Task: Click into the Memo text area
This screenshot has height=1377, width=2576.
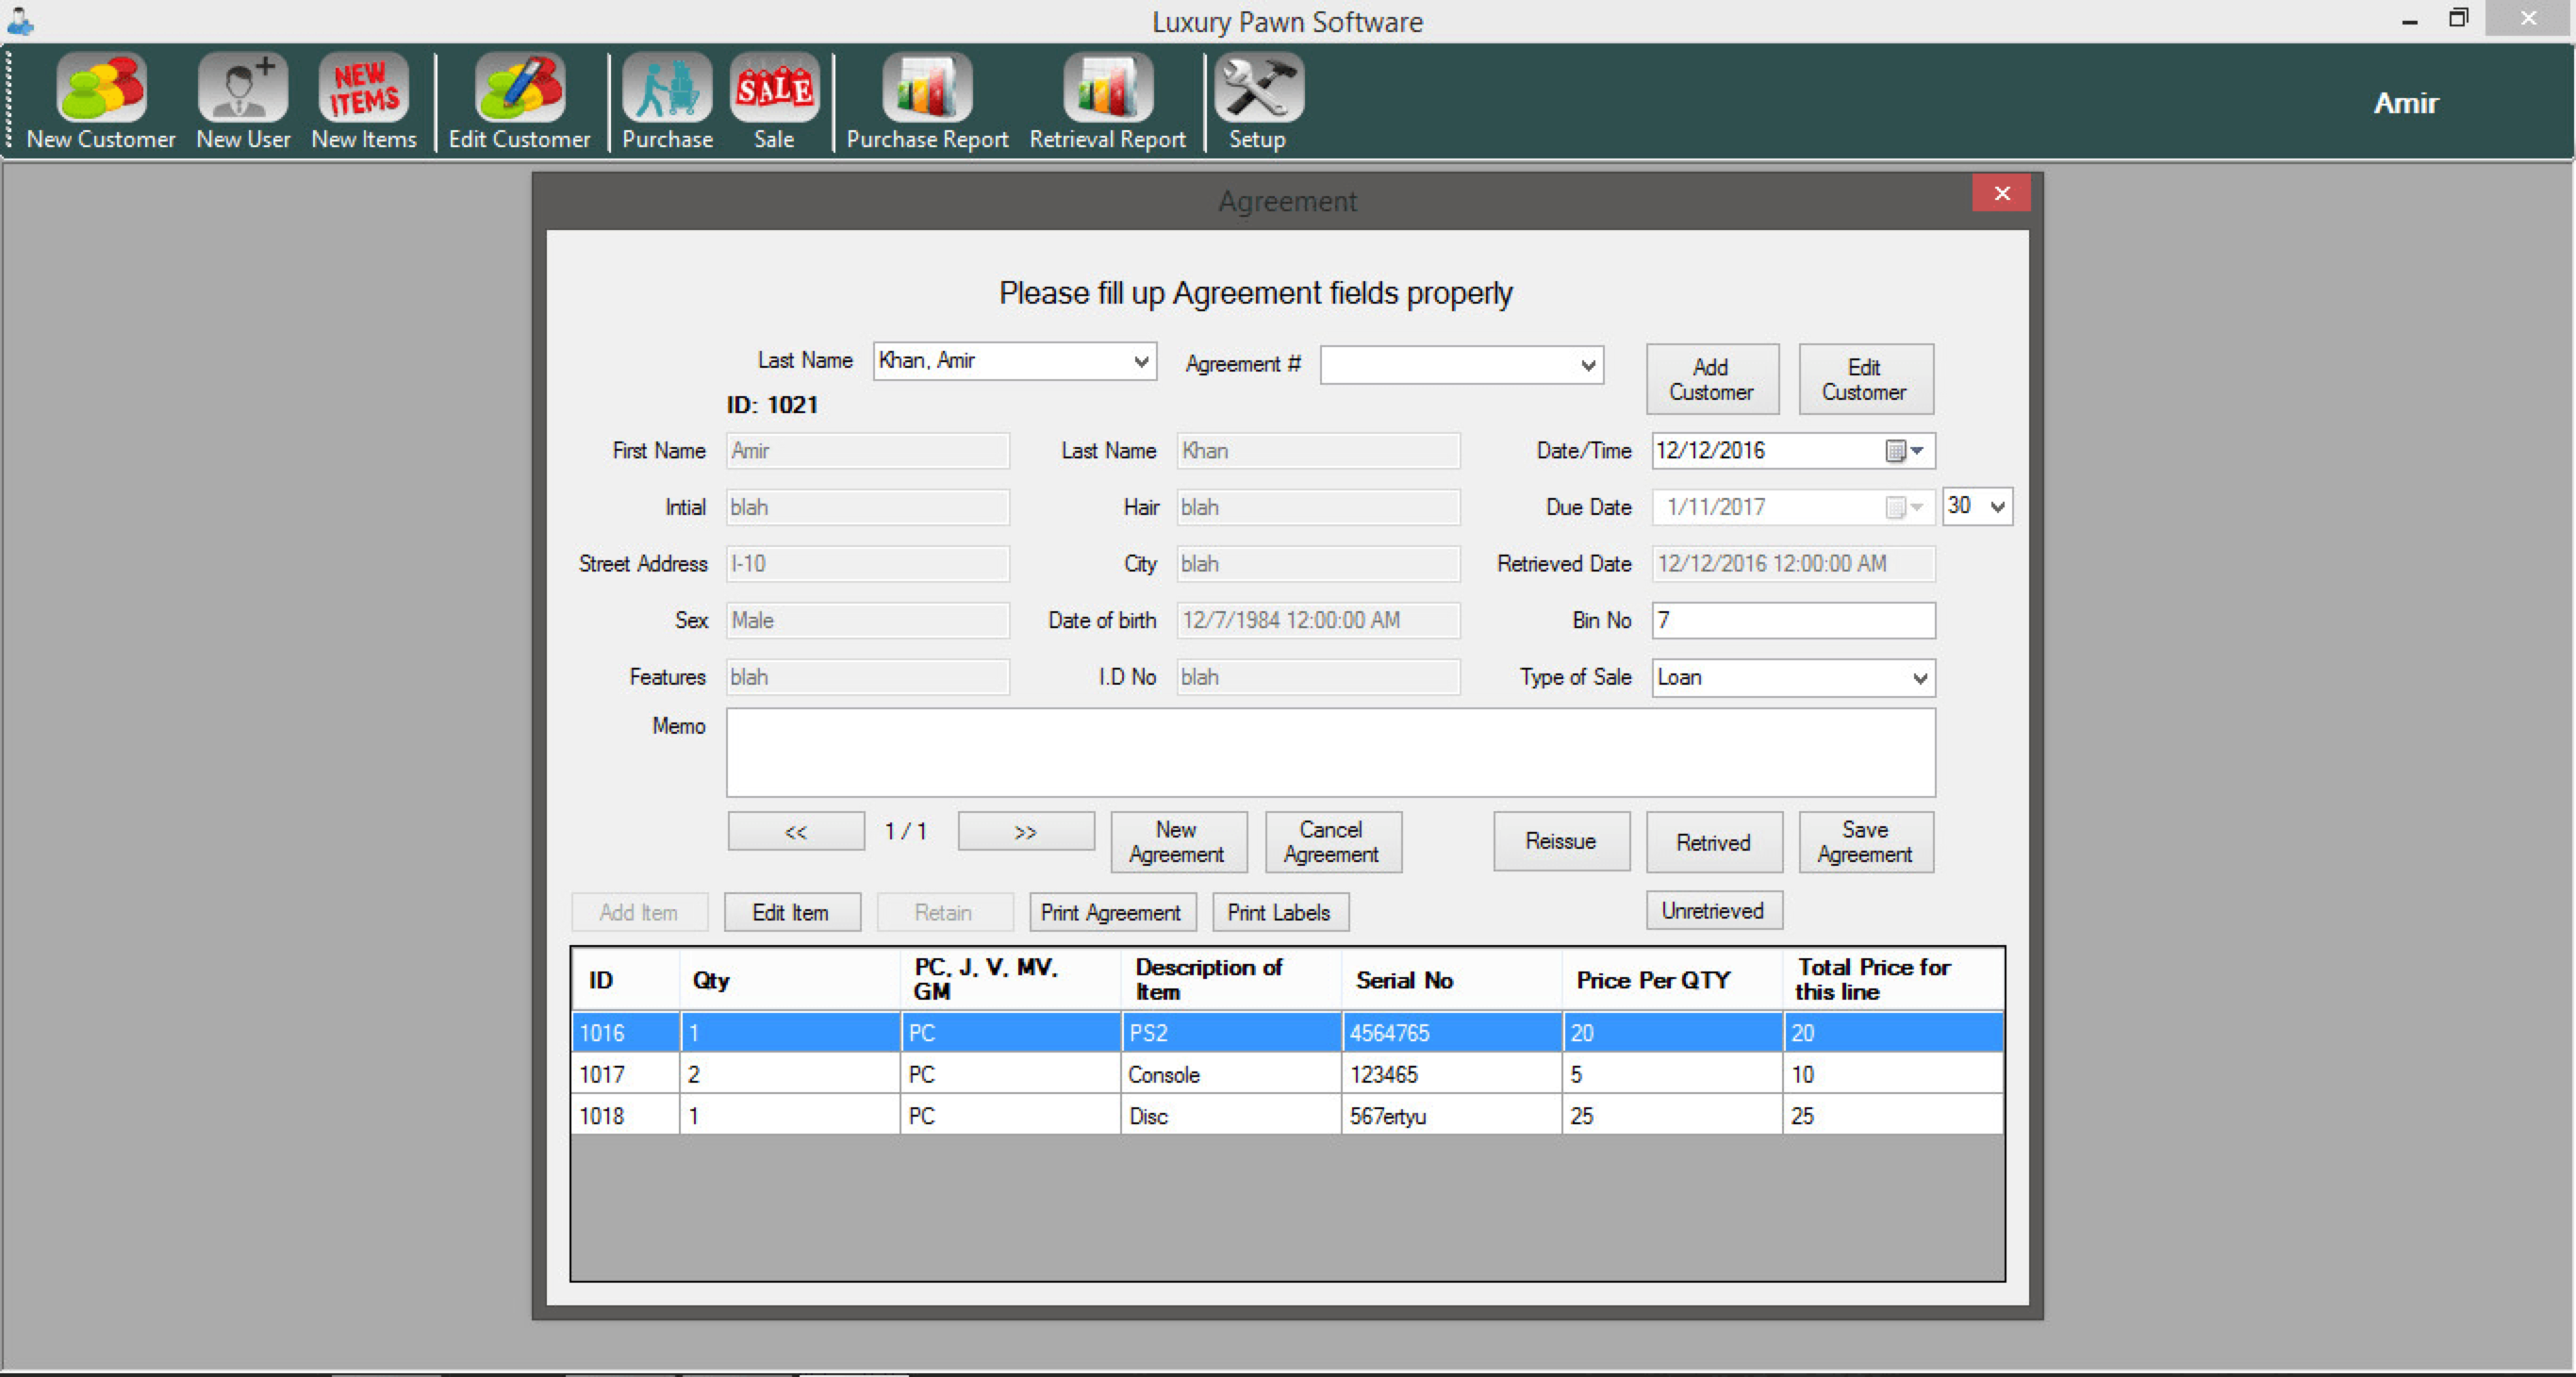Action: 1330,753
